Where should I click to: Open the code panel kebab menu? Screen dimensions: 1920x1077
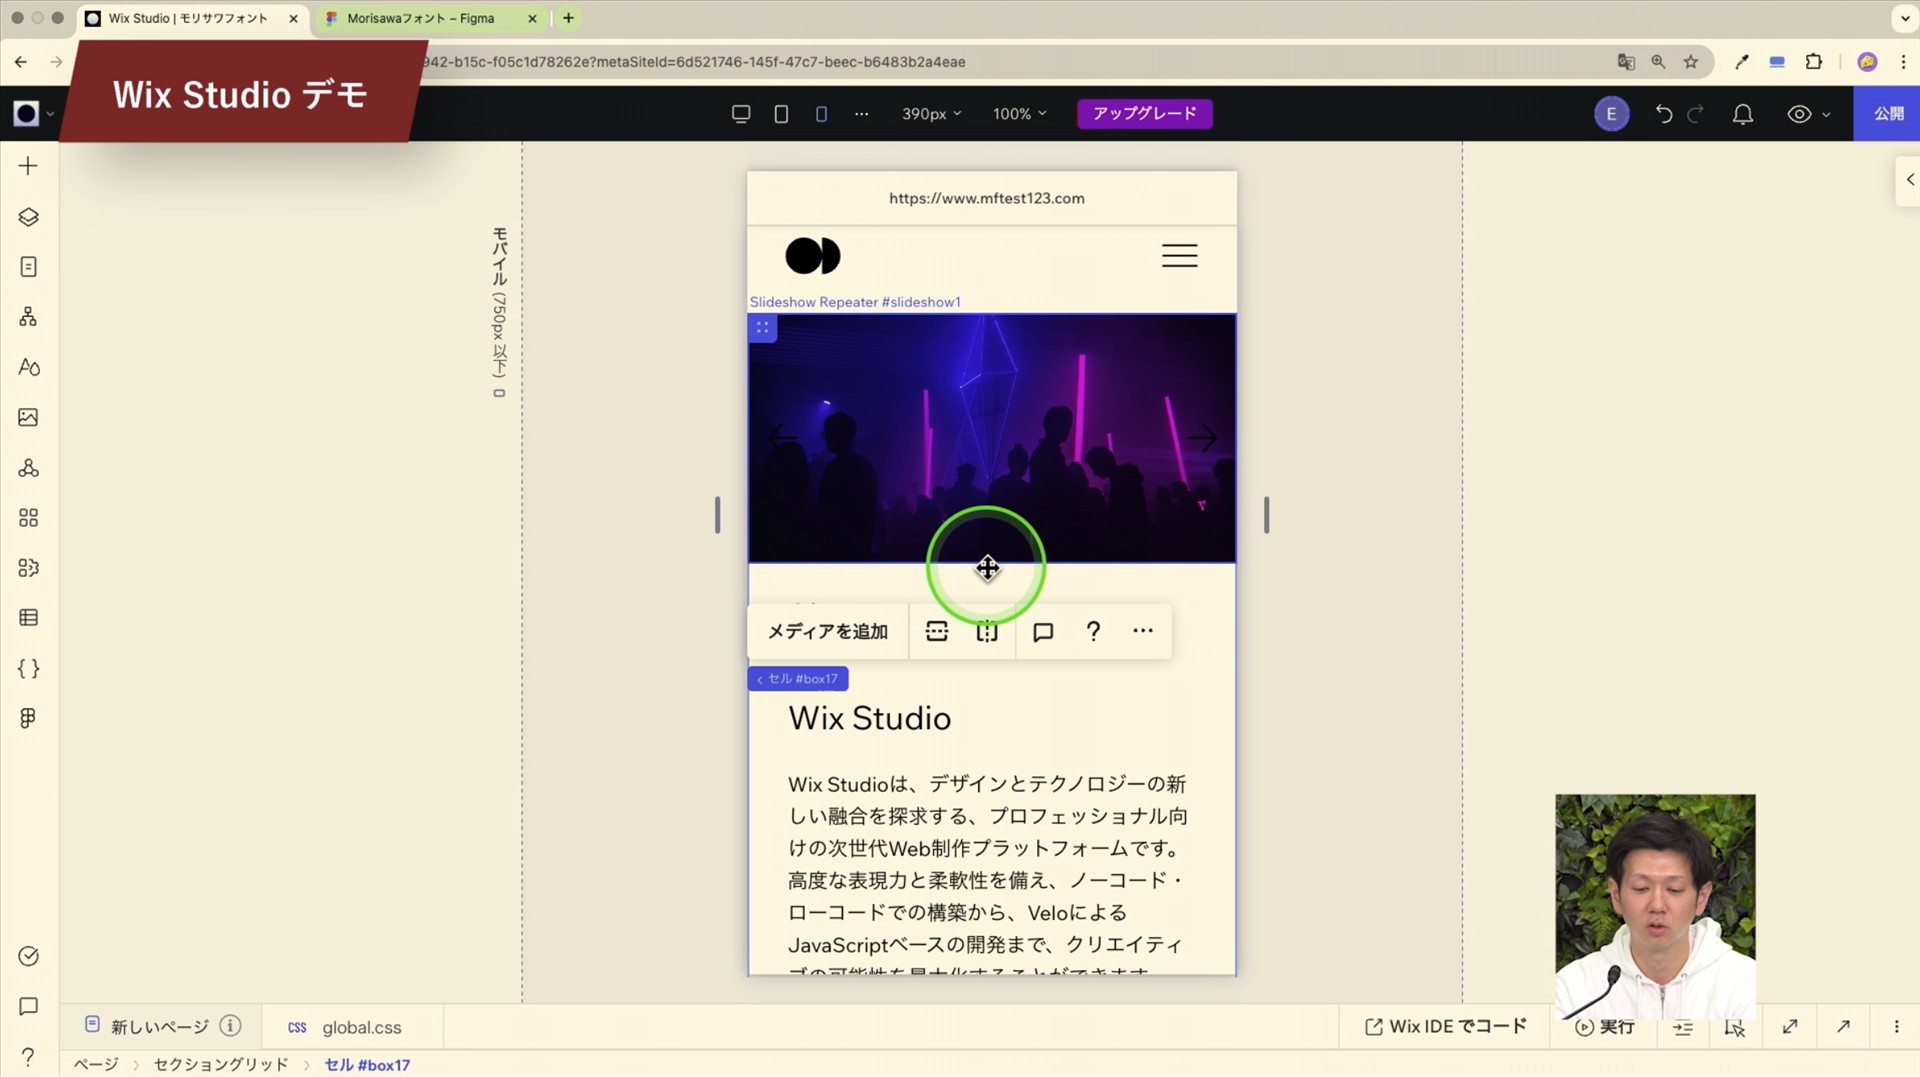point(1896,1027)
